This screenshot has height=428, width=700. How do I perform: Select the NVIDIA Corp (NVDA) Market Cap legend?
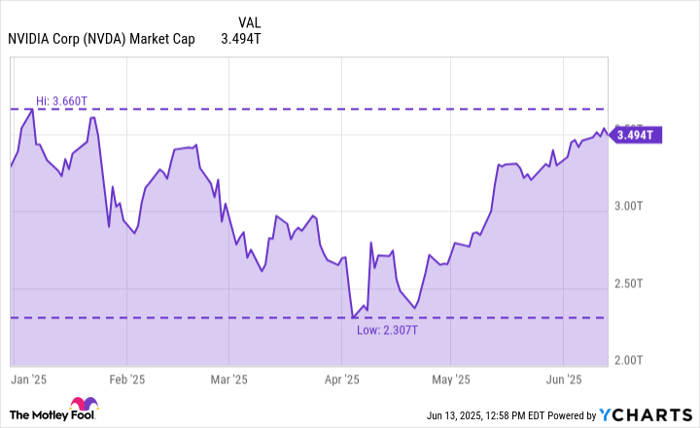101,40
